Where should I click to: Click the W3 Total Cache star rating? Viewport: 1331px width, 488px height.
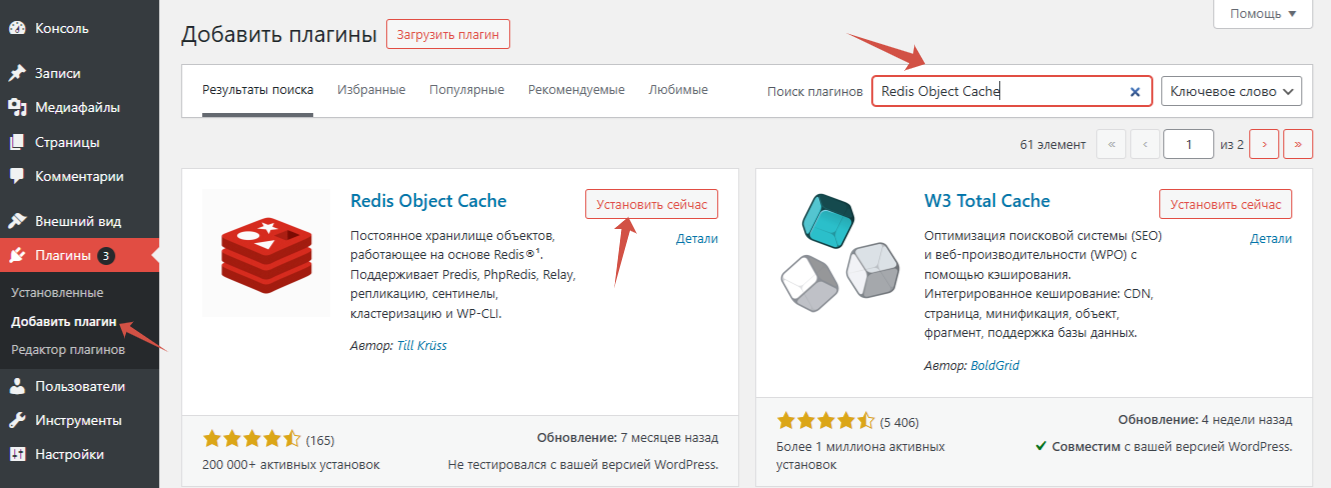825,421
